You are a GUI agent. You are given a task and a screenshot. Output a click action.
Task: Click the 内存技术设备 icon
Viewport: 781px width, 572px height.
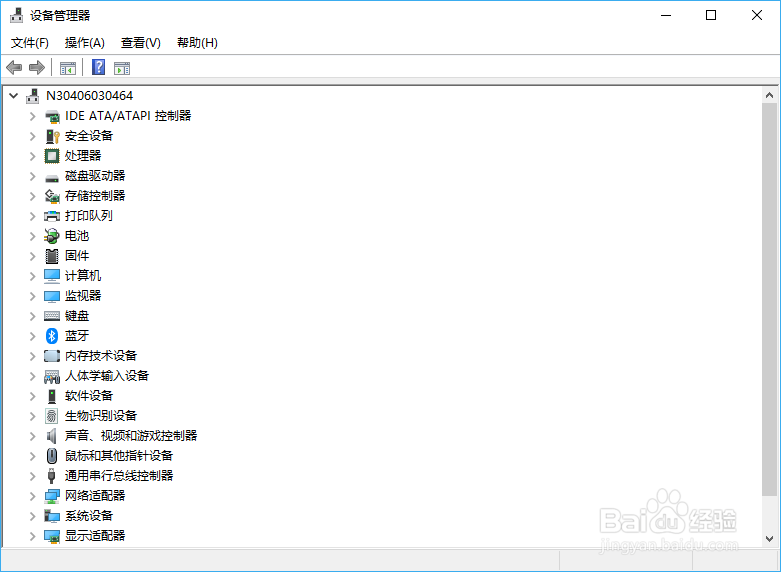pos(52,356)
